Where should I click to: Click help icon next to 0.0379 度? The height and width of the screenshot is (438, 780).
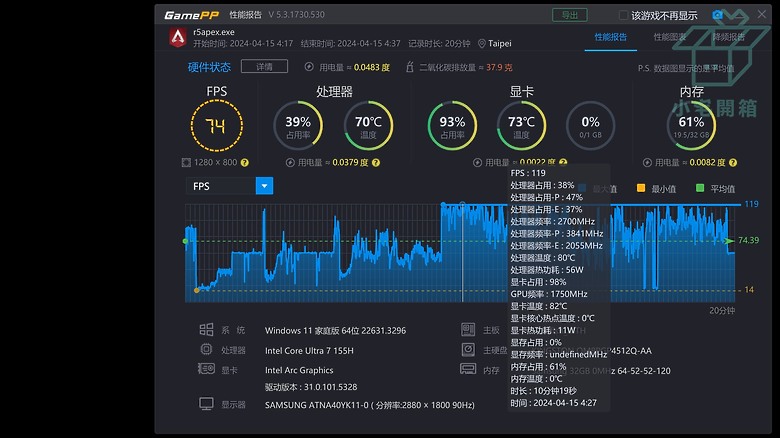point(376,162)
